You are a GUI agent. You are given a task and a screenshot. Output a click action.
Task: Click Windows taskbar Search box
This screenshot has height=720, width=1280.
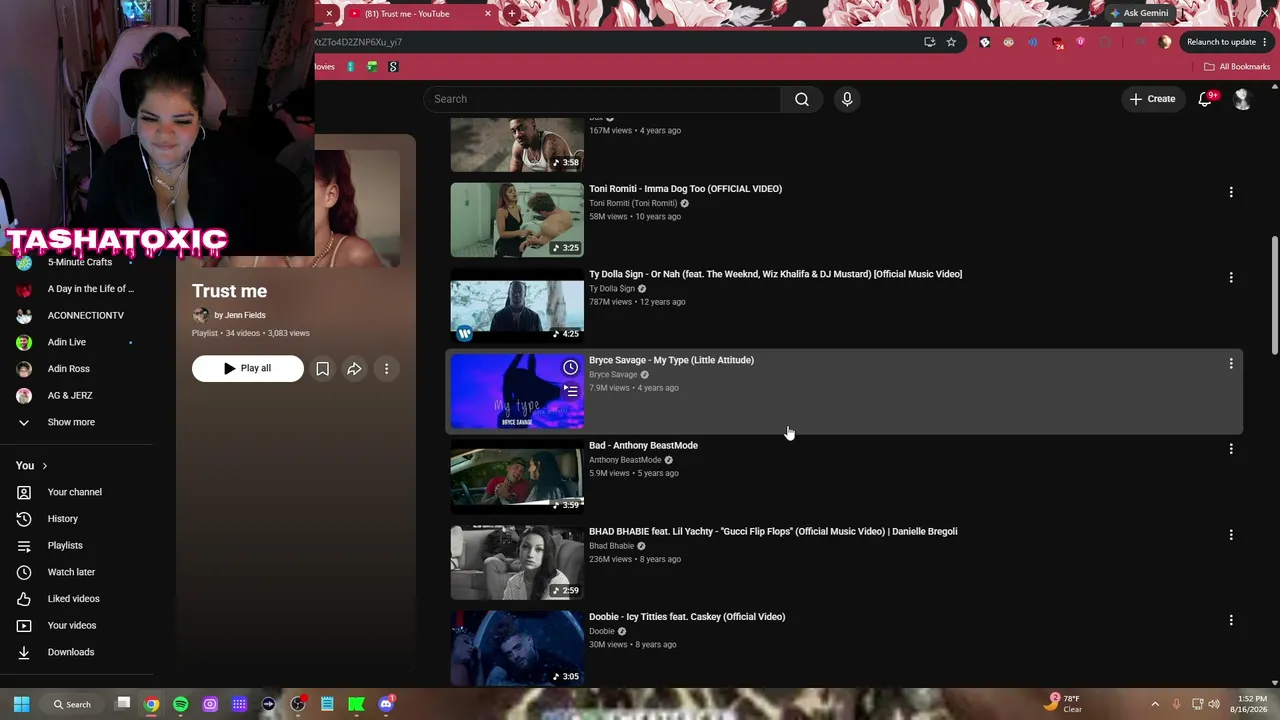72,704
